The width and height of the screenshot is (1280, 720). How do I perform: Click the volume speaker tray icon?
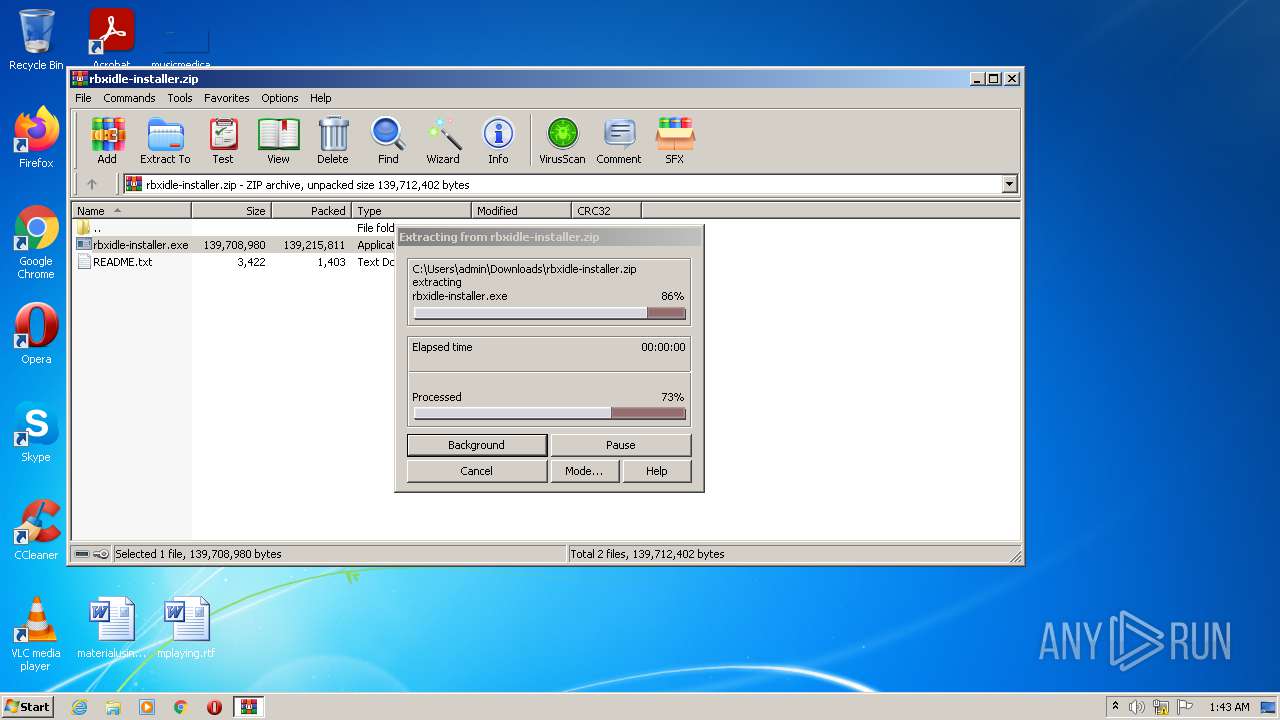1137,707
